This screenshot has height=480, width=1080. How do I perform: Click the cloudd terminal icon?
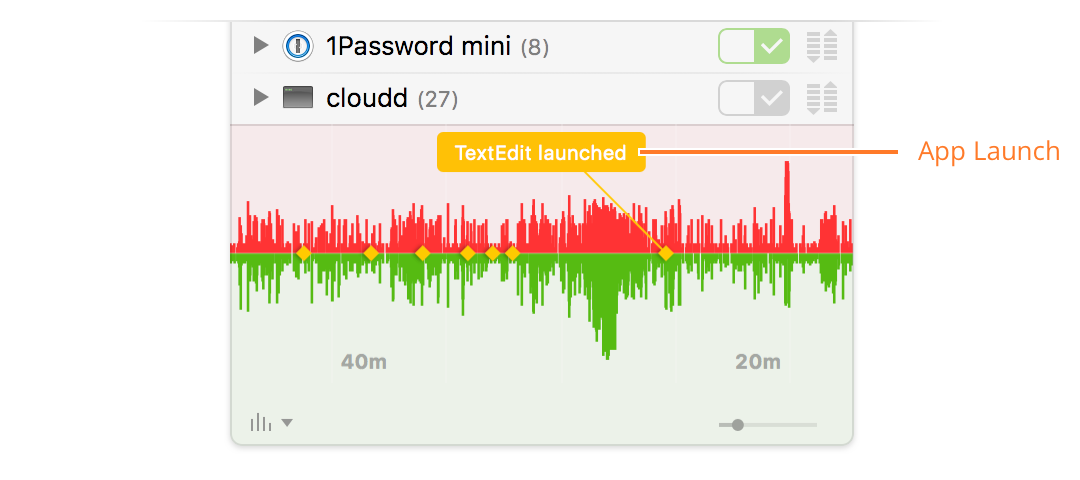point(298,98)
